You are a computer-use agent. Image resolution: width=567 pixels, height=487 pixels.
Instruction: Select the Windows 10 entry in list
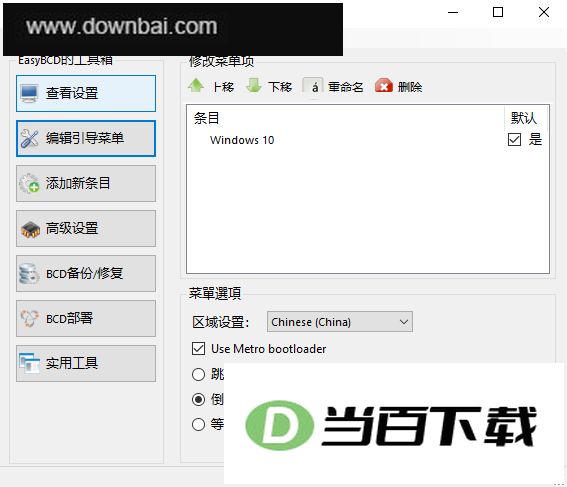tap(242, 140)
